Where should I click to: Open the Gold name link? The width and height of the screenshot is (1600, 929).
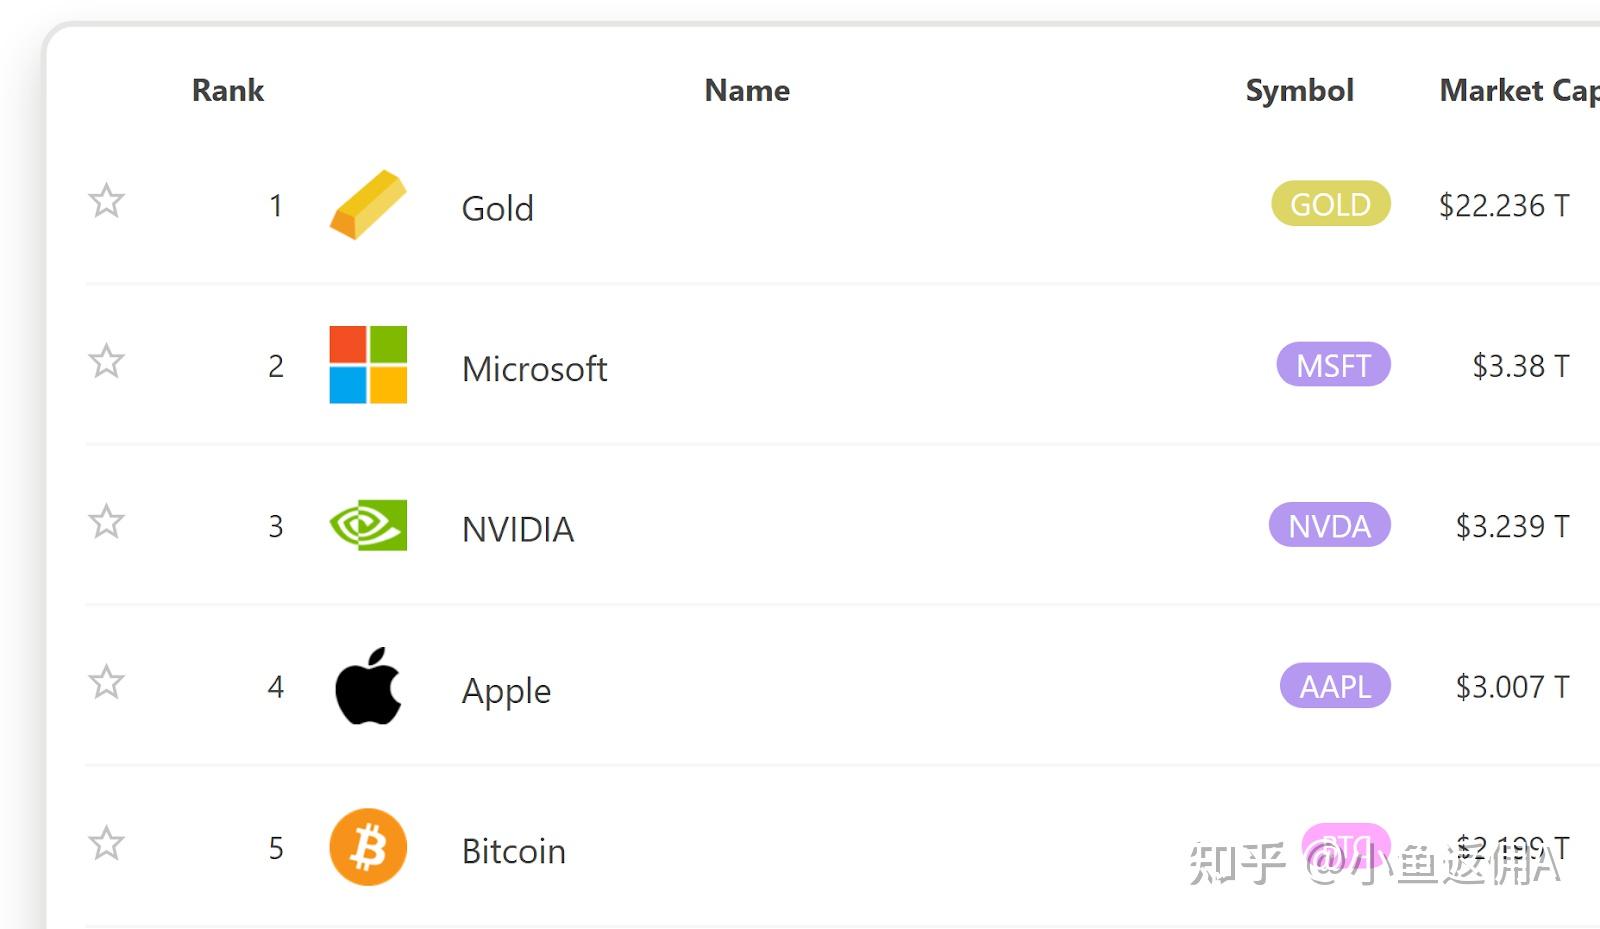[x=497, y=209]
